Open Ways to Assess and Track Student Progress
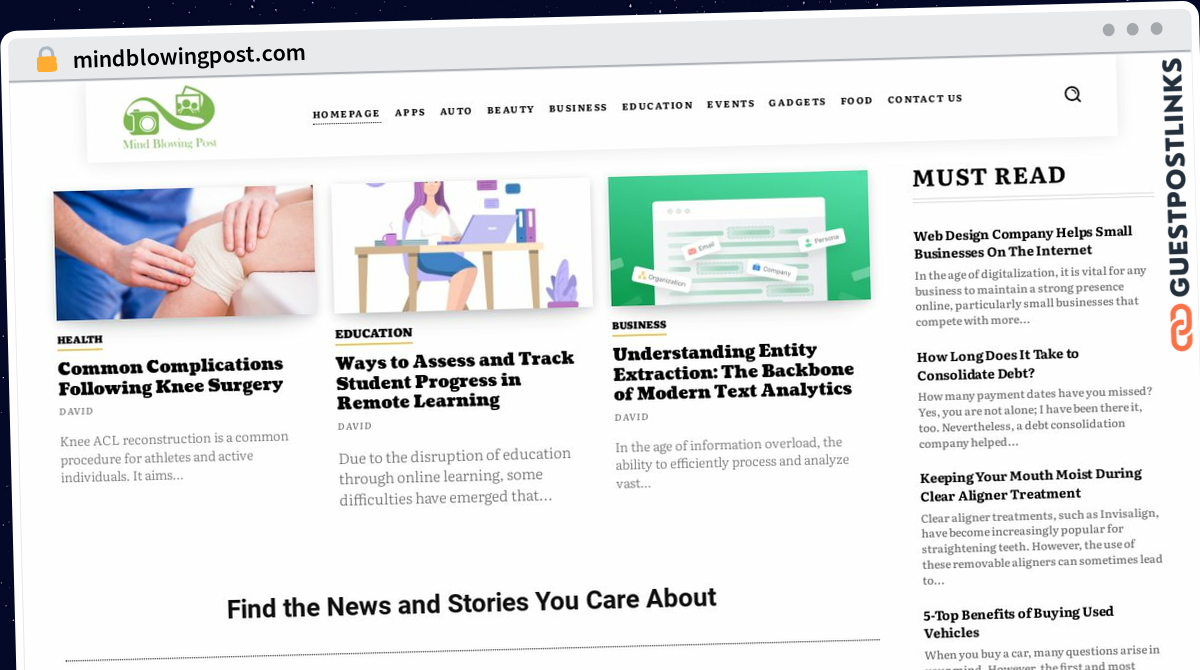The height and width of the screenshot is (670, 1200). click(455, 380)
